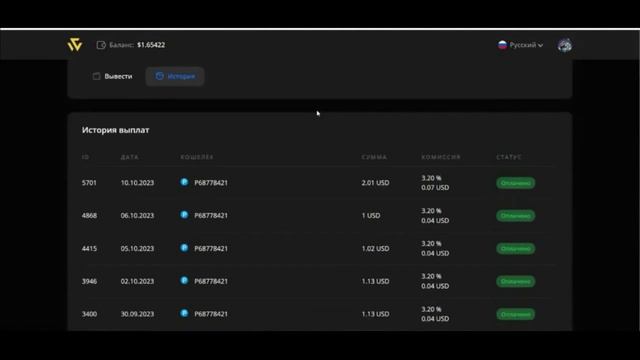Open the user avatar profile menu
This screenshot has height=360, width=640.
[x=564, y=45]
